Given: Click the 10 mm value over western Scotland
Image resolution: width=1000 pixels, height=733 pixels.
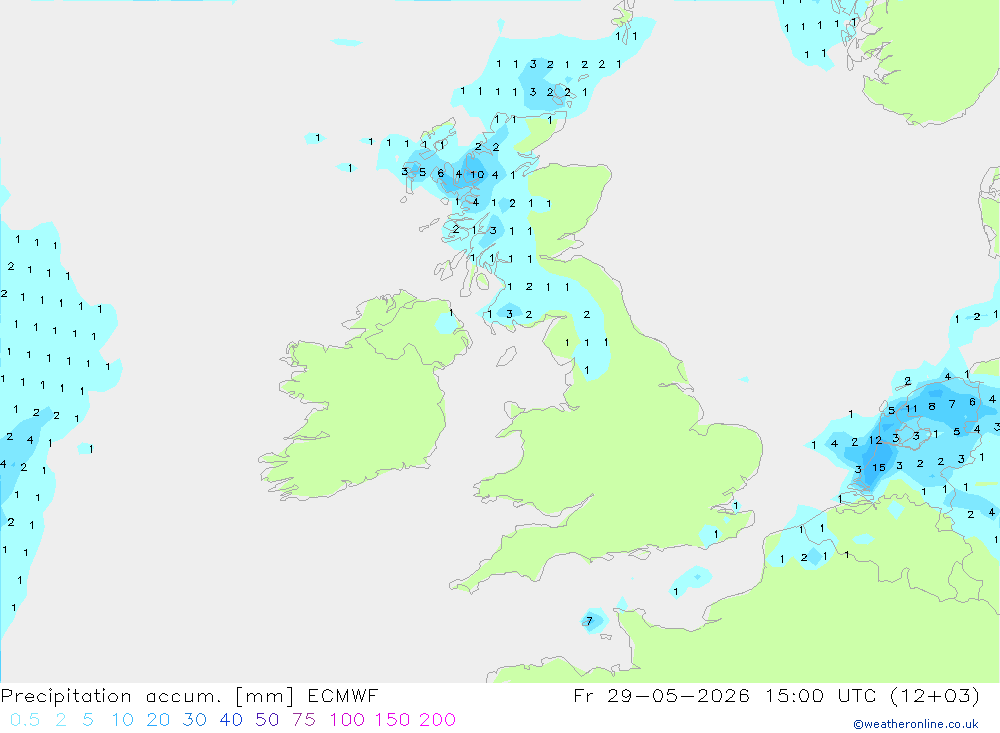Looking at the screenshot, I should pos(477,175).
